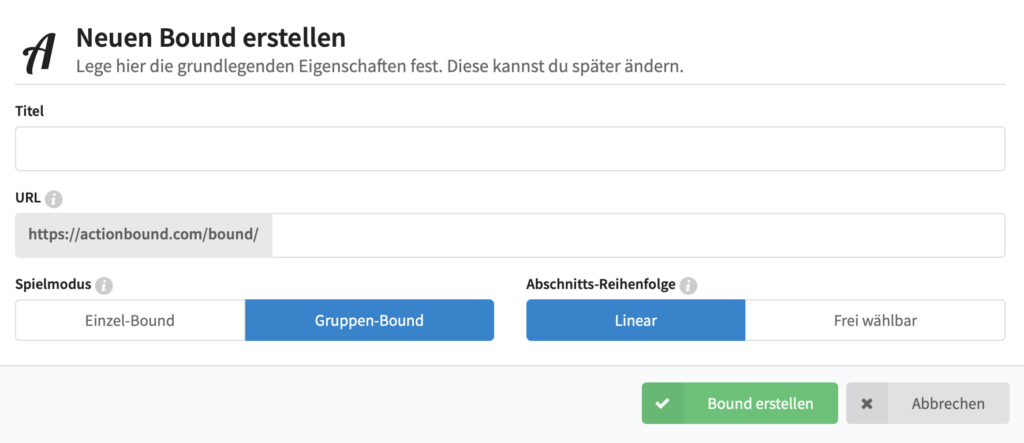
Task: Open the Spielmodus info icon
Action: click(104, 285)
